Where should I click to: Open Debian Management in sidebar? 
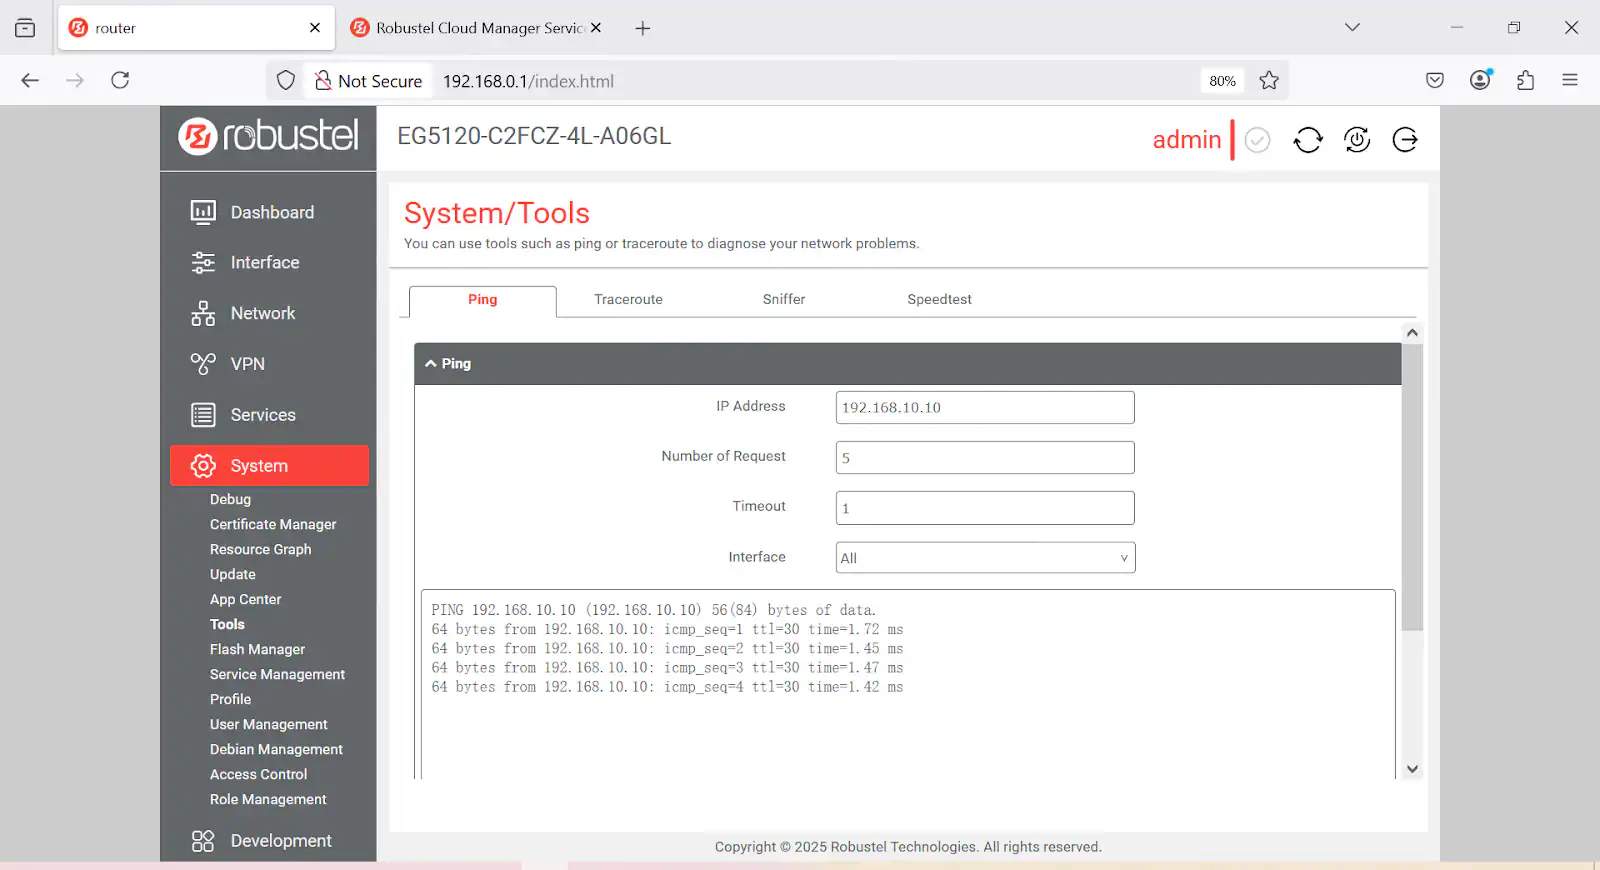pos(276,749)
